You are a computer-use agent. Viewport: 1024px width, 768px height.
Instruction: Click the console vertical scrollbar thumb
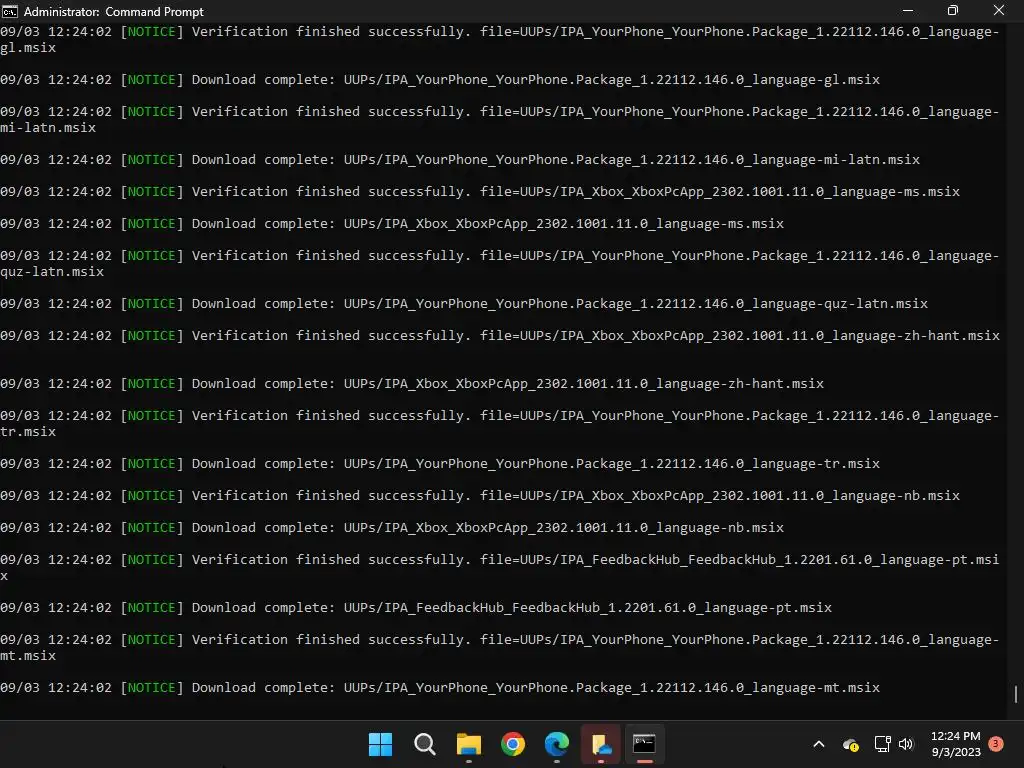[1016, 694]
